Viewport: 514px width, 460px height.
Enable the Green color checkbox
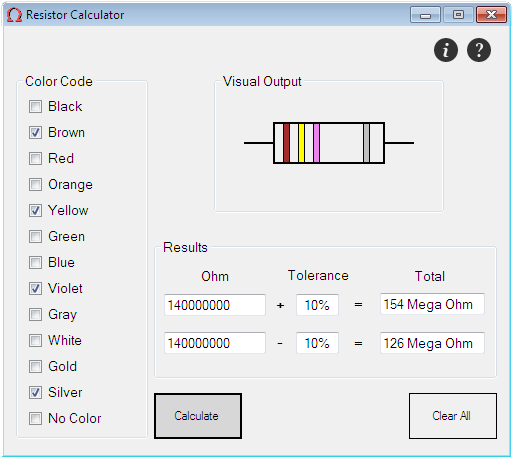coord(35,237)
